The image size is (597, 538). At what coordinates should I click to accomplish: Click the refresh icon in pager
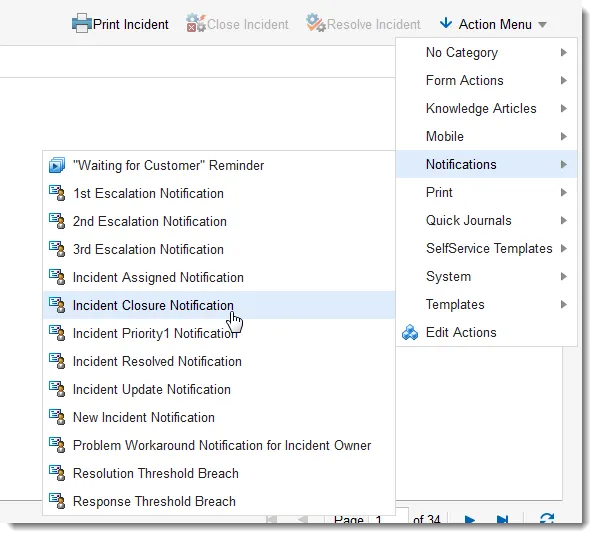[547, 519]
